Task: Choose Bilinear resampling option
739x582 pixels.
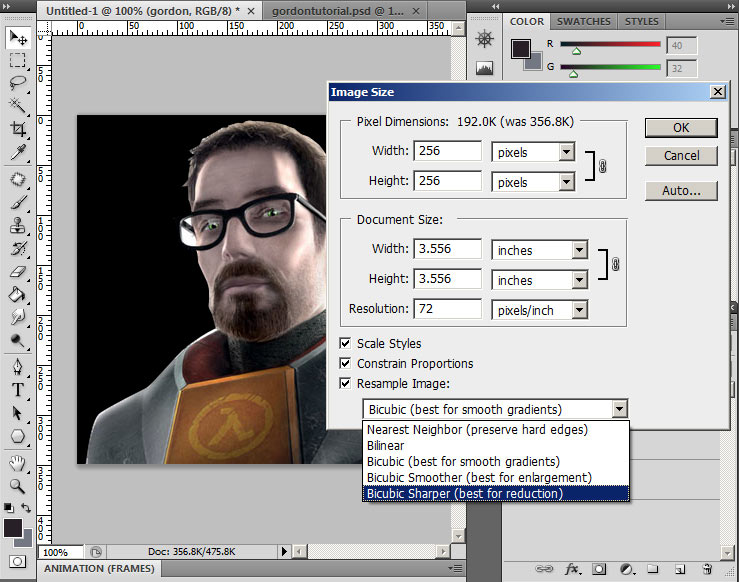Action: coord(496,446)
